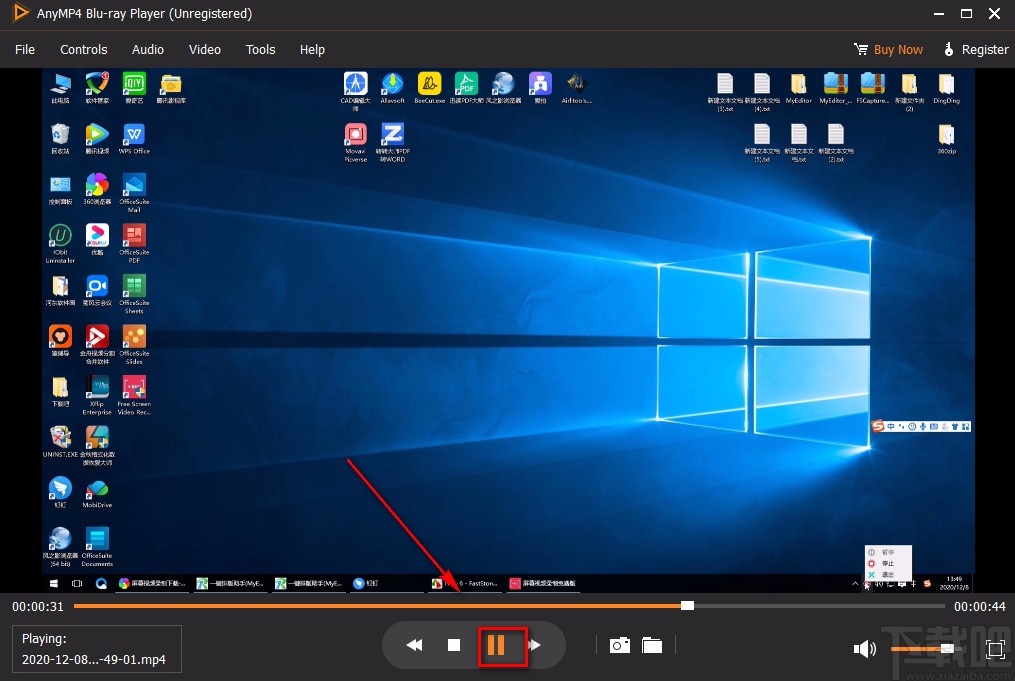Rewind the video playback
1015x681 pixels.
tap(414, 645)
